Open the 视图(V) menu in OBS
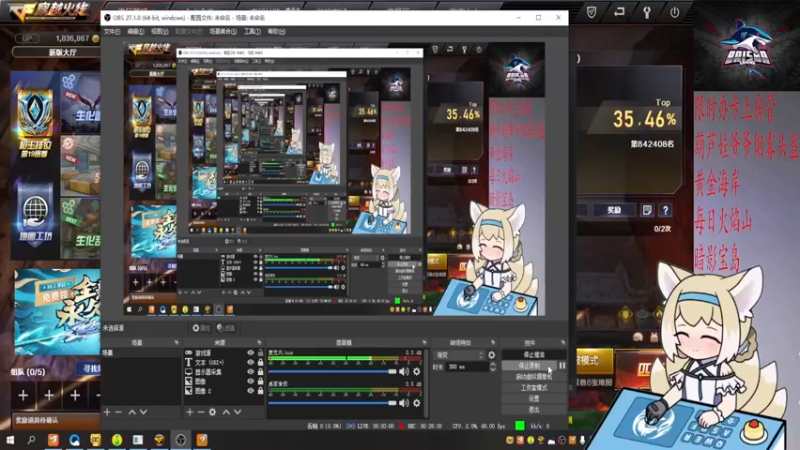Viewport: 800px width, 450px height. click(159, 32)
